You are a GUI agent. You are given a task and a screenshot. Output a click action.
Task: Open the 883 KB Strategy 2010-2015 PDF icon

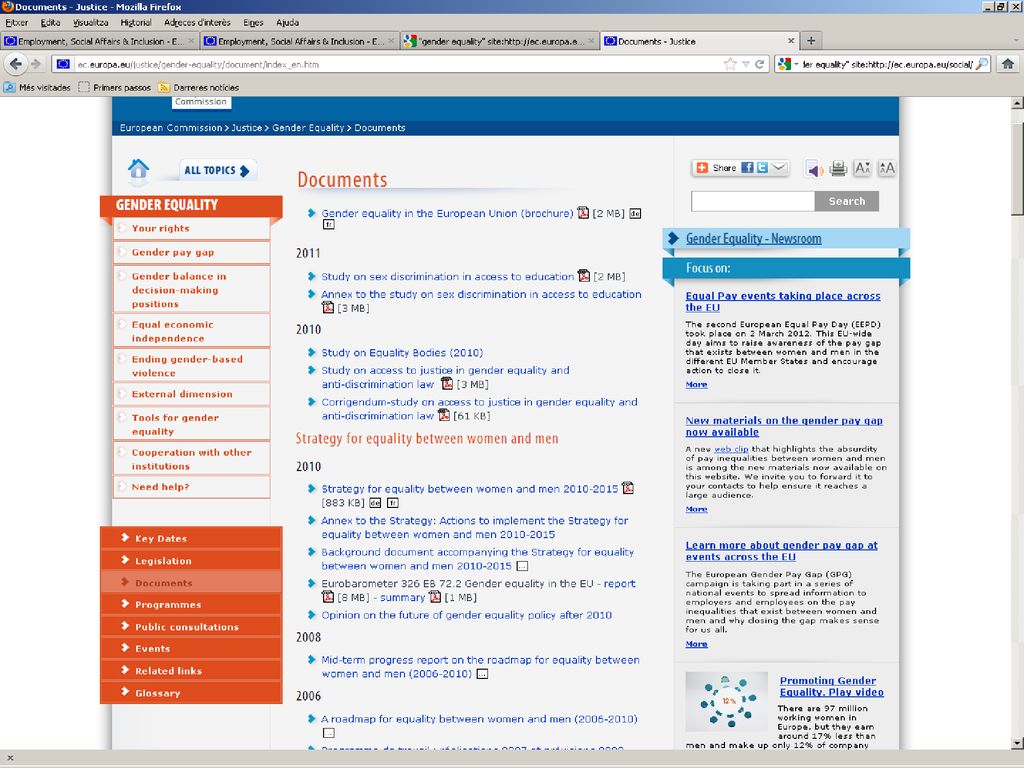point(628,488)
